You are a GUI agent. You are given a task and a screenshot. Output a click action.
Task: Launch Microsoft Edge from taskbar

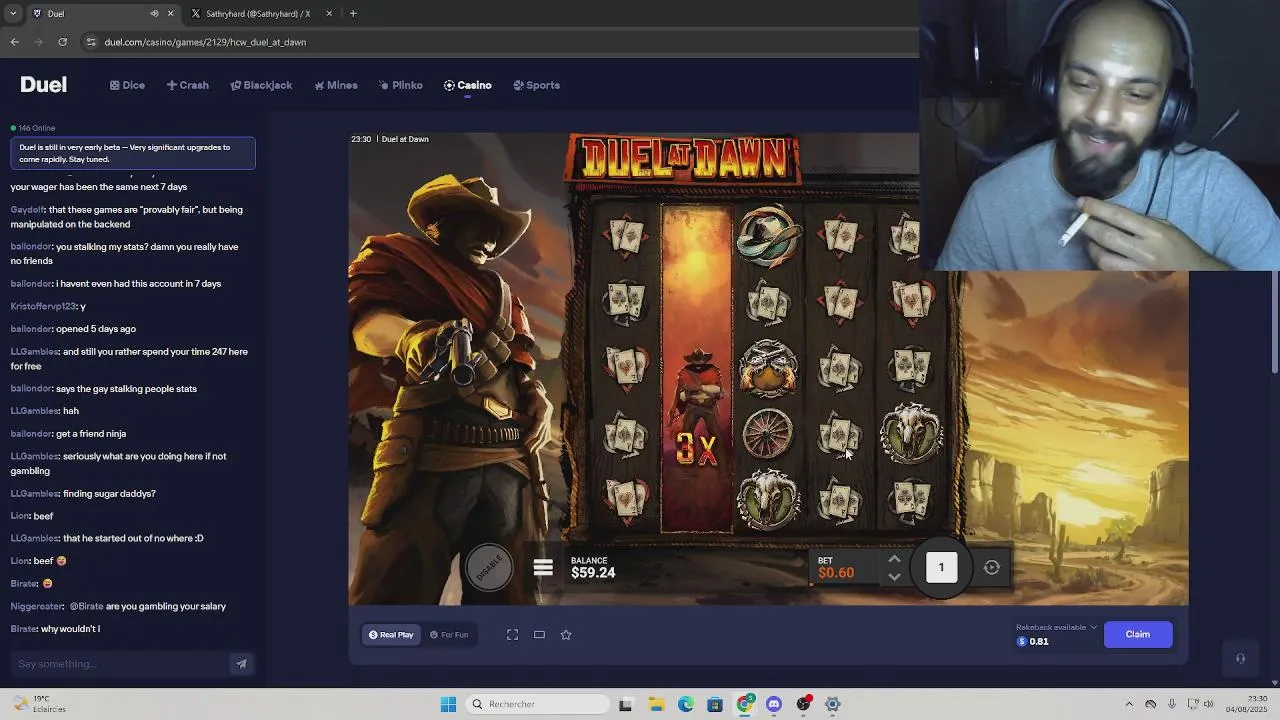click(x=685, y=704)
